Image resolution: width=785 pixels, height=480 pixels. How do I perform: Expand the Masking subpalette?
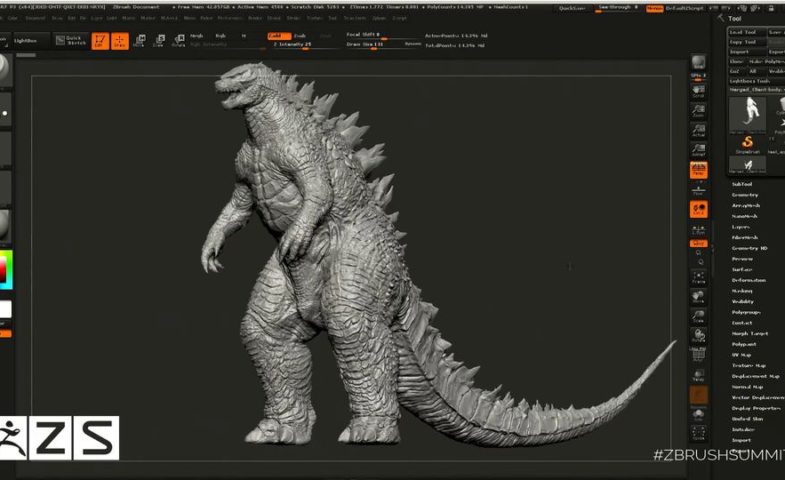point(742,291)
